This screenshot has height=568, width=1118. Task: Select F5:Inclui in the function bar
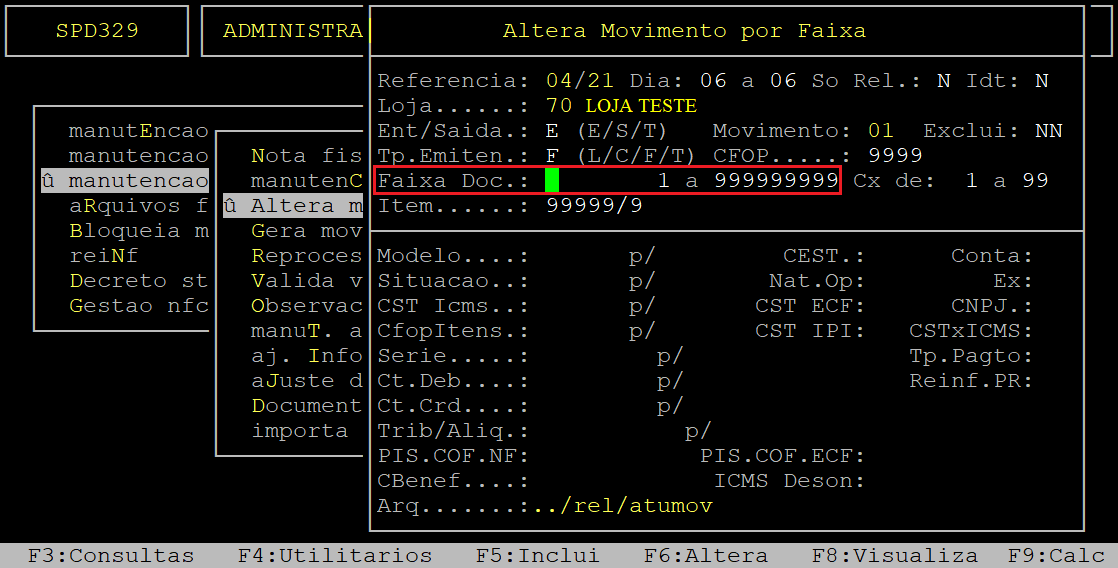click(x=538, y=556)
